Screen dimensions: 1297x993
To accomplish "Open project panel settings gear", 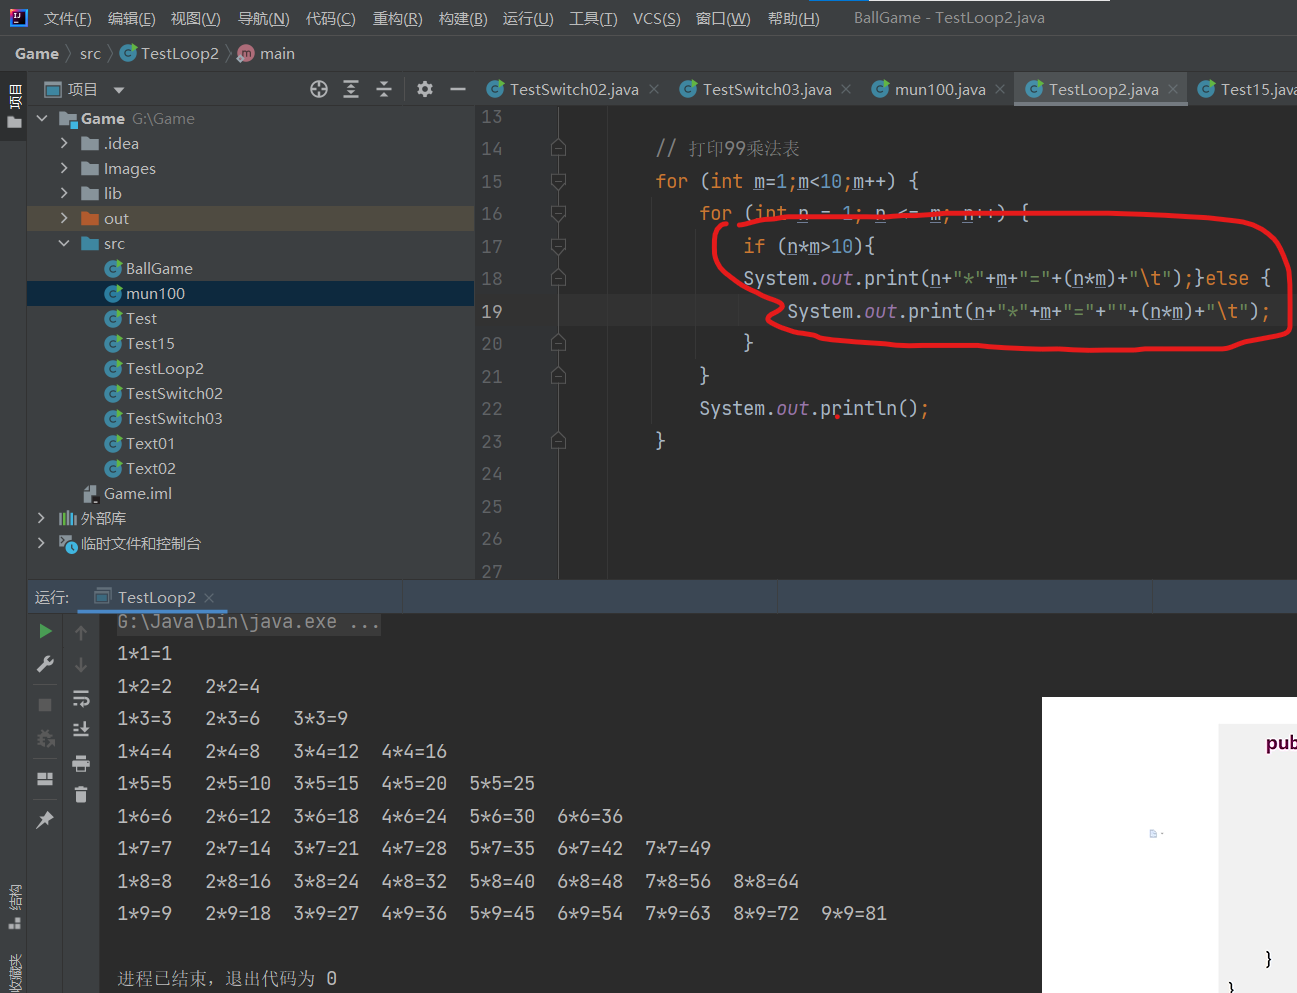I will pyautogui.click(x=425, y=89).
